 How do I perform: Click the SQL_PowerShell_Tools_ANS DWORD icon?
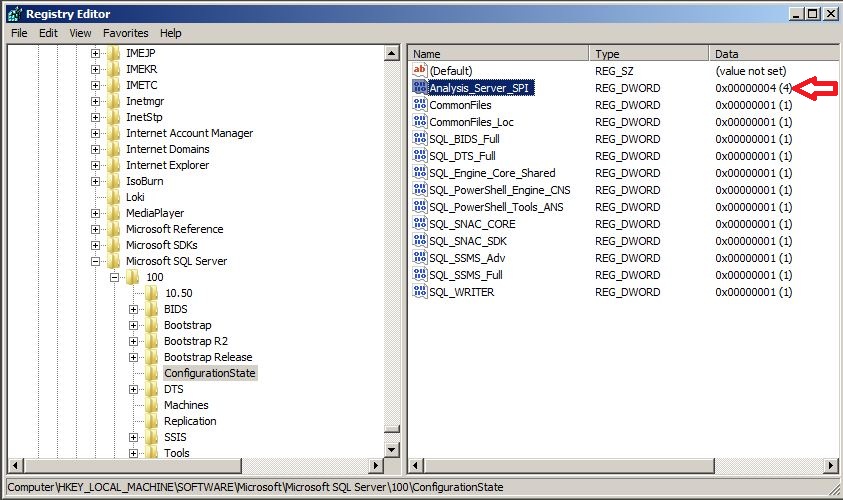click(x=419, y=206)
